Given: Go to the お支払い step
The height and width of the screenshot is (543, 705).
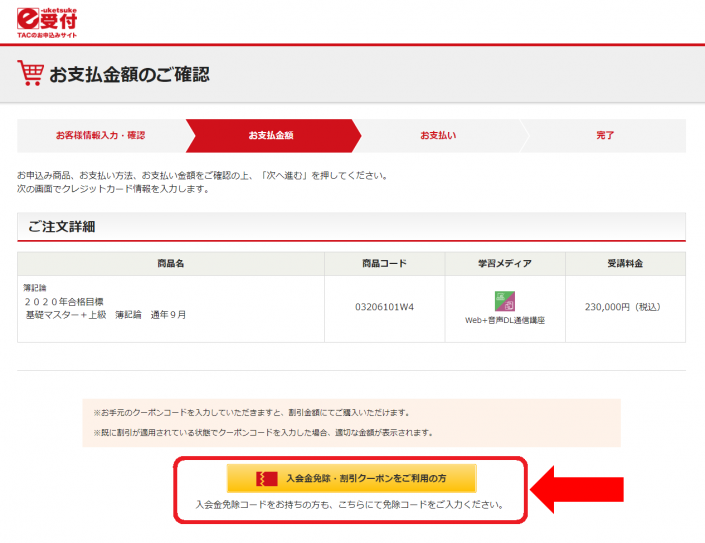Looking at the screenshot, I should 437,135.
